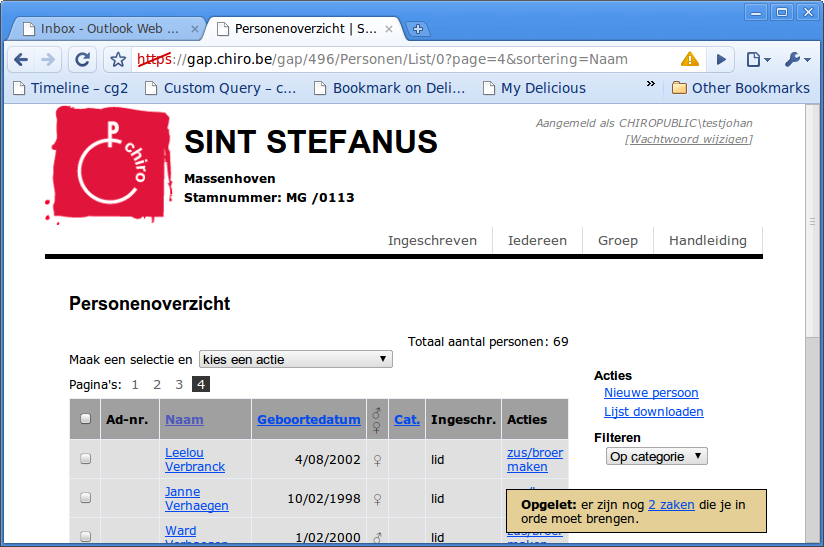Image resolution: width=824 pixels, height=547 pixels.
Task: Open the My Delicious bookmark
Action: 534,88
